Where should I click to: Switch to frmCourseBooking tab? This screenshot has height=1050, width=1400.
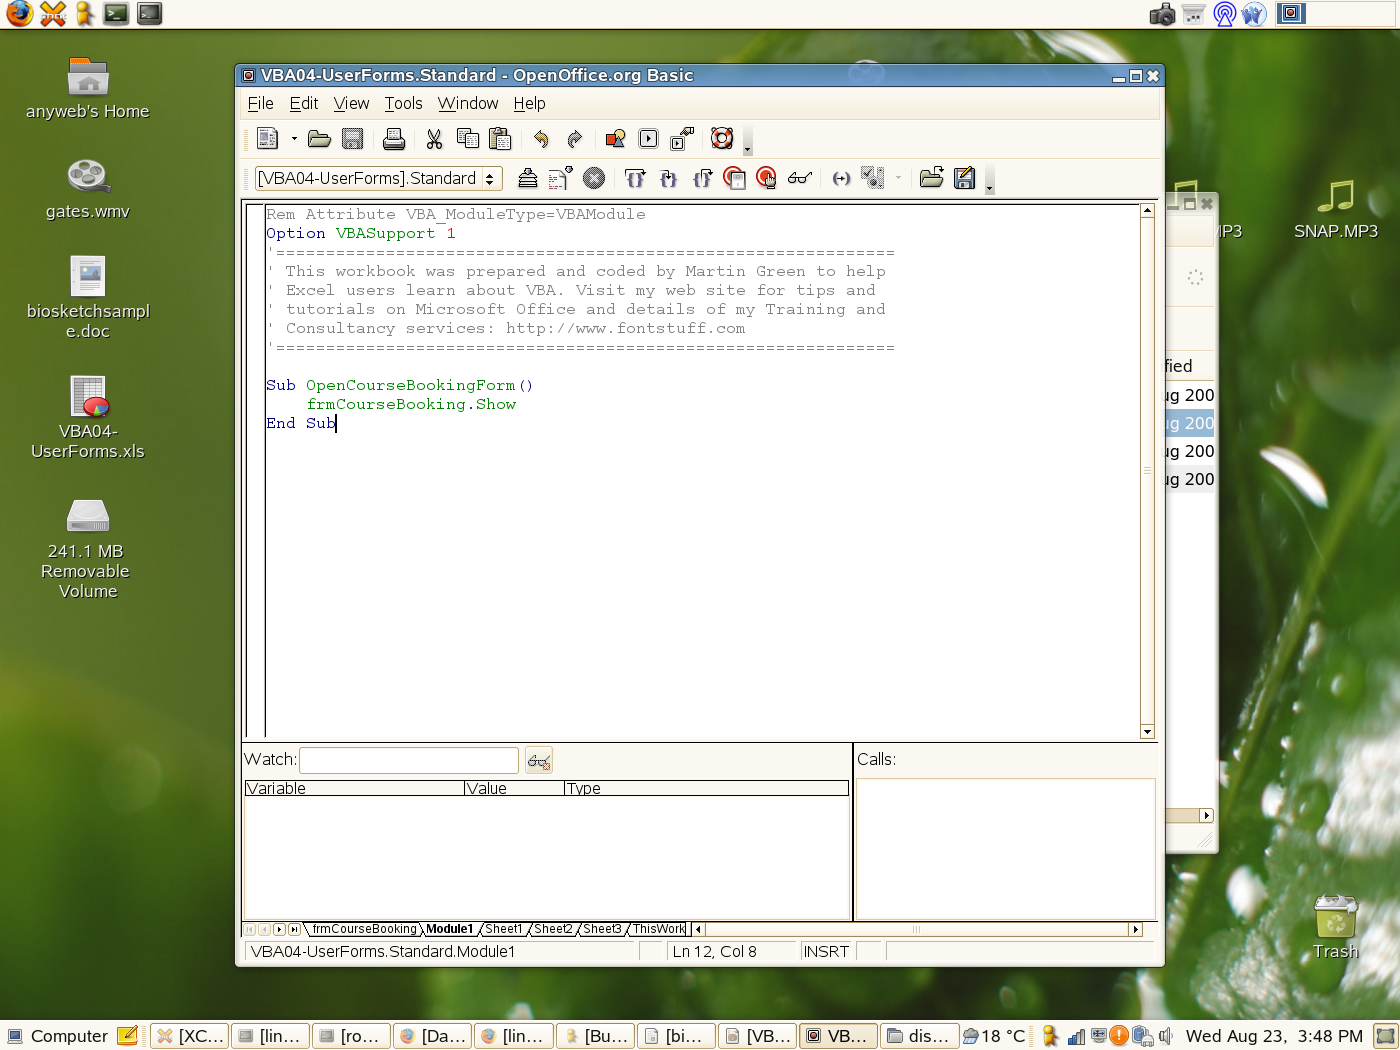tap(364, 929)
